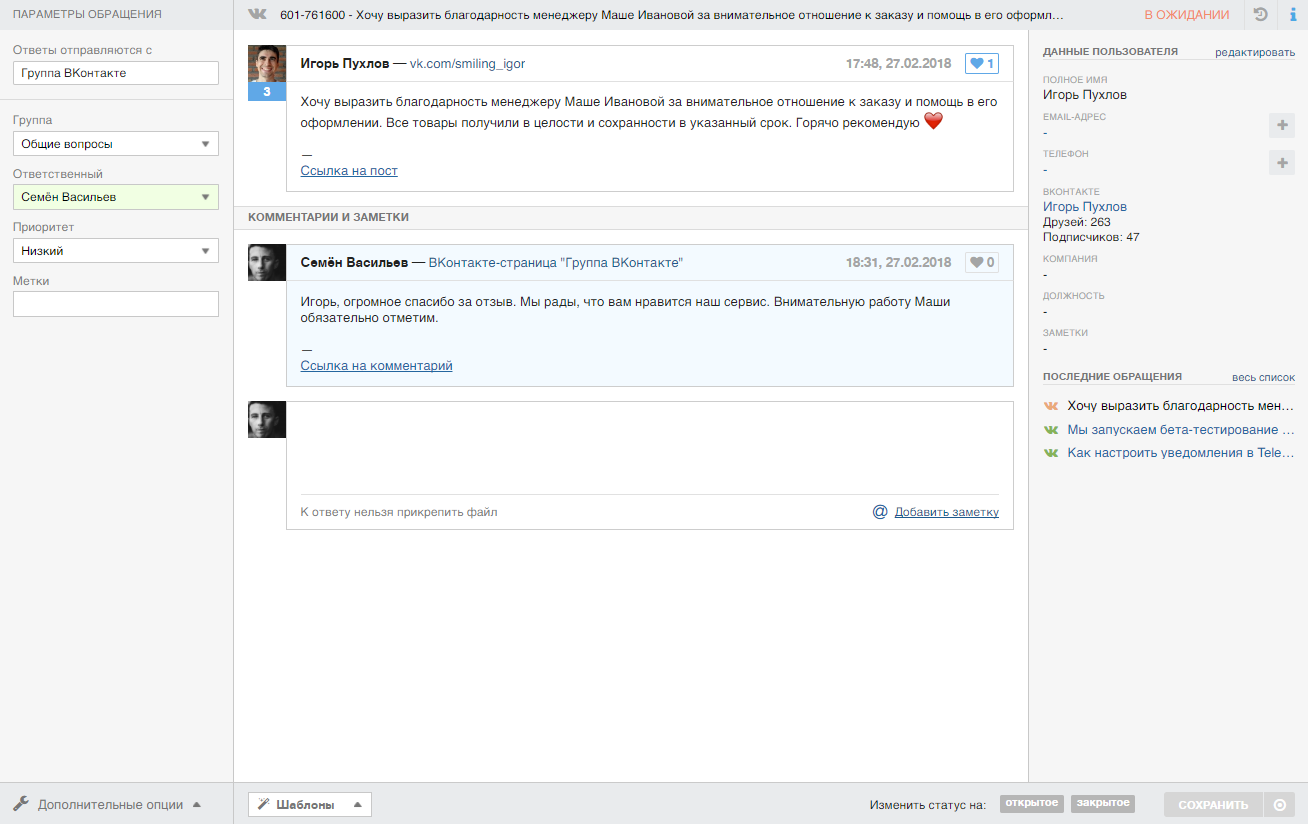Change status to закрытое
The height and width of the screenshot is (824, 1308).
[x=1102, y=803]
